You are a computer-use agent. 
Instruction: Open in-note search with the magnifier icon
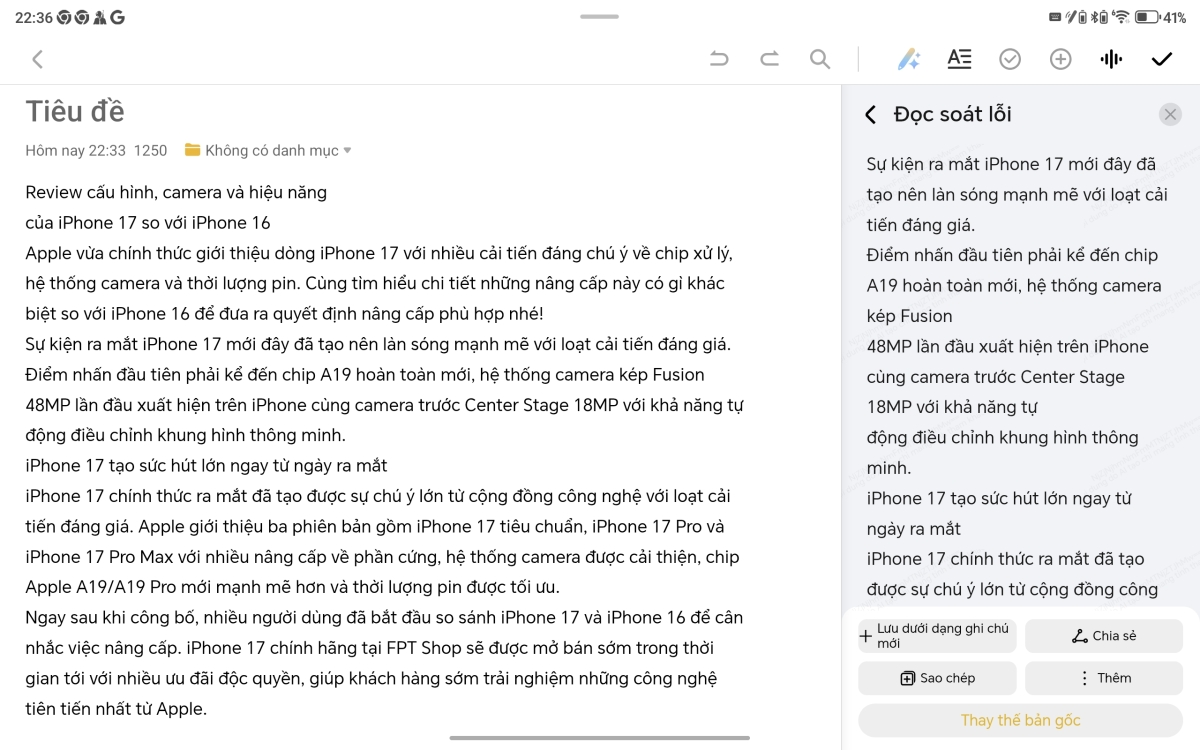tap(820, 59)
